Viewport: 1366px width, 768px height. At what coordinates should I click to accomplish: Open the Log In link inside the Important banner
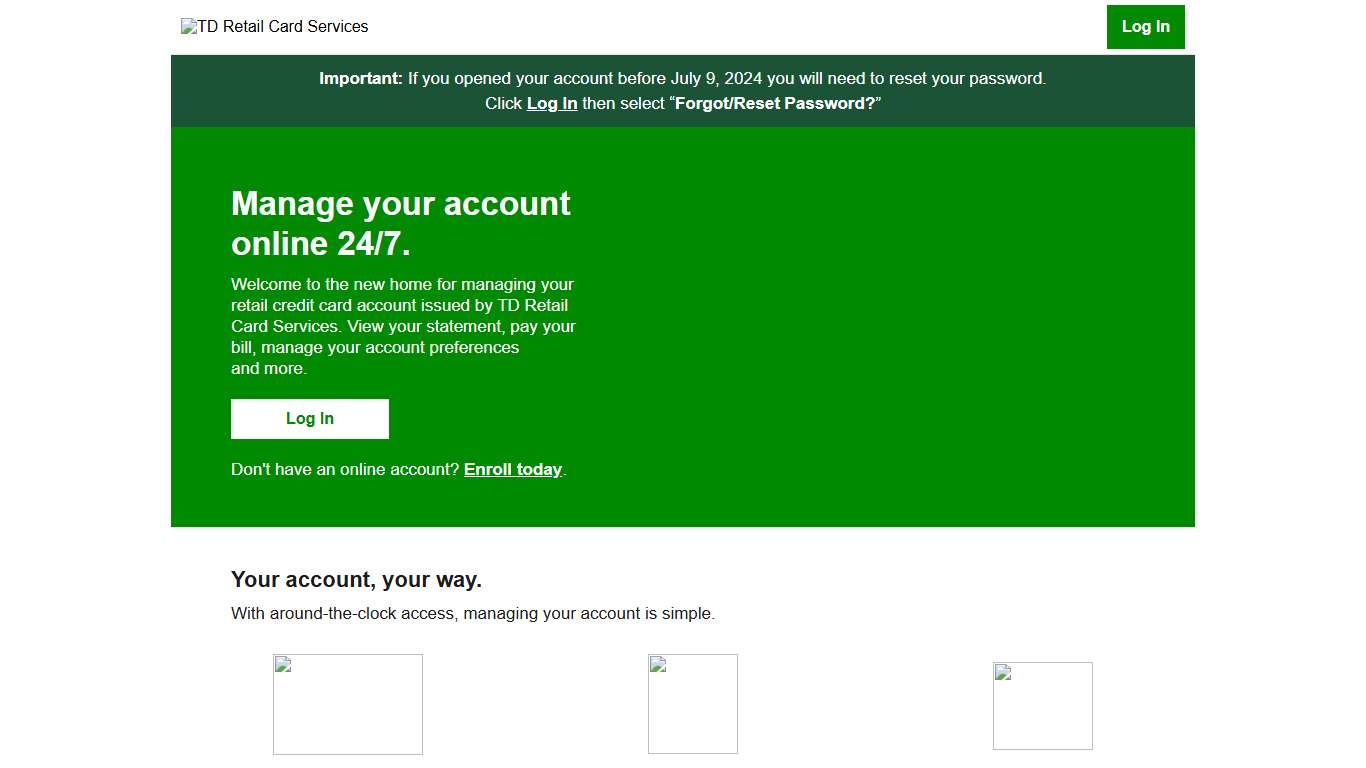click(x=551, y=103)
